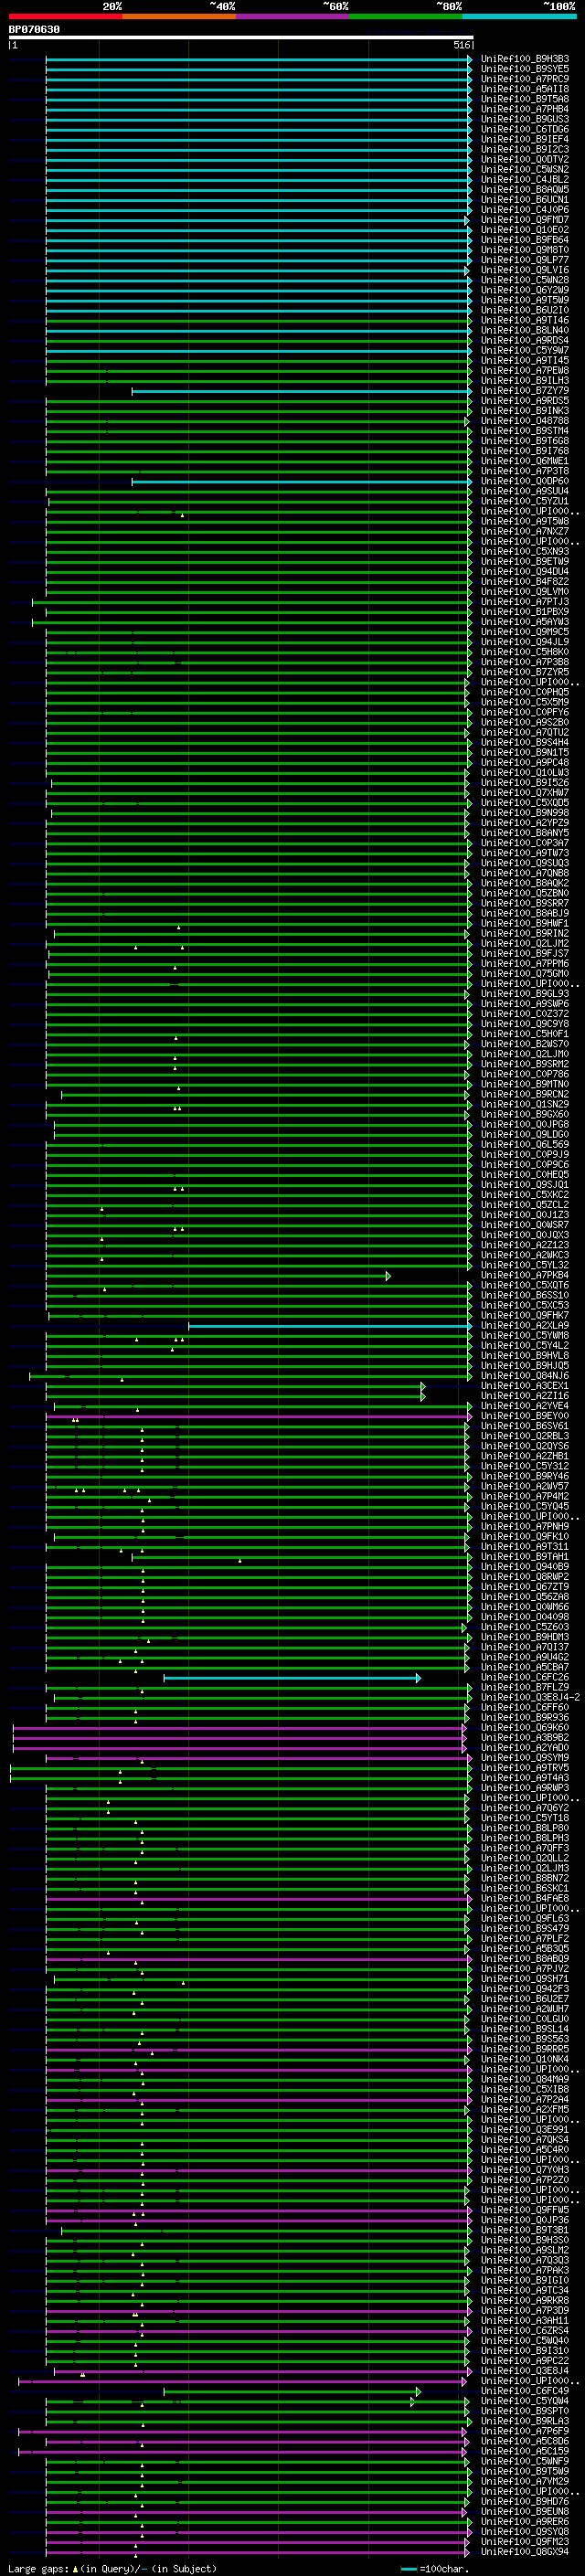Image resolution: width=585 pixels, height=2576 pixels.
Task: Click the short green bar for UniRef100_A7PKB4
Action: coord(218,1276)
